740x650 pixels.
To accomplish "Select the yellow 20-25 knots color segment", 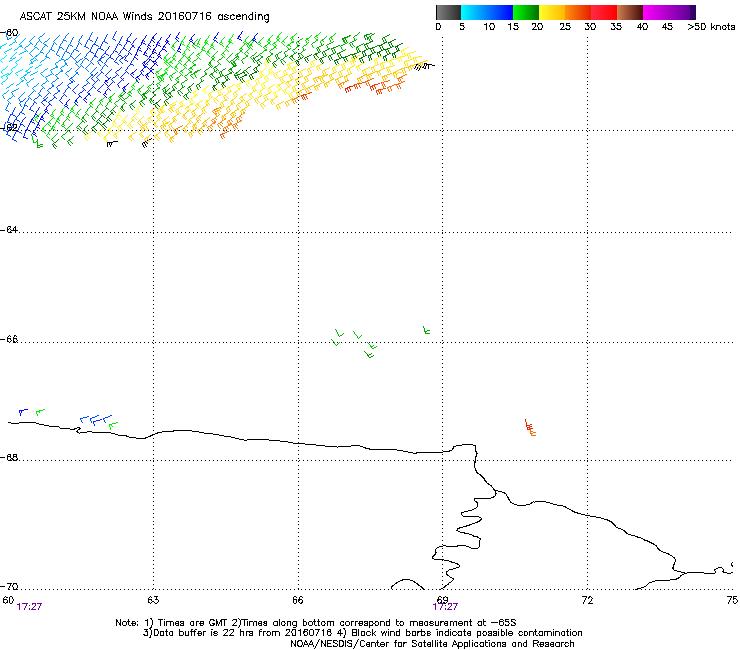I will click(x=552, y=12).
